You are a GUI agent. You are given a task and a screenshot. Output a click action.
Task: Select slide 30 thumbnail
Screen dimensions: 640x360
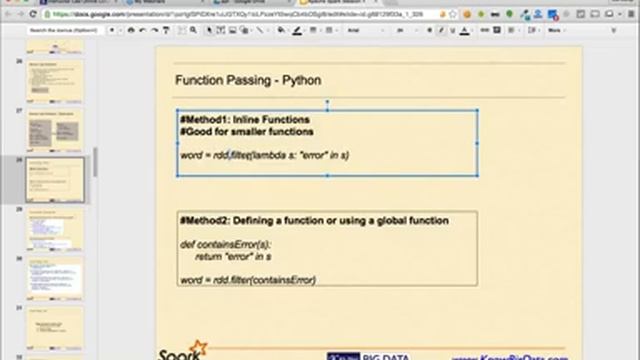click(x=55, y=278)
